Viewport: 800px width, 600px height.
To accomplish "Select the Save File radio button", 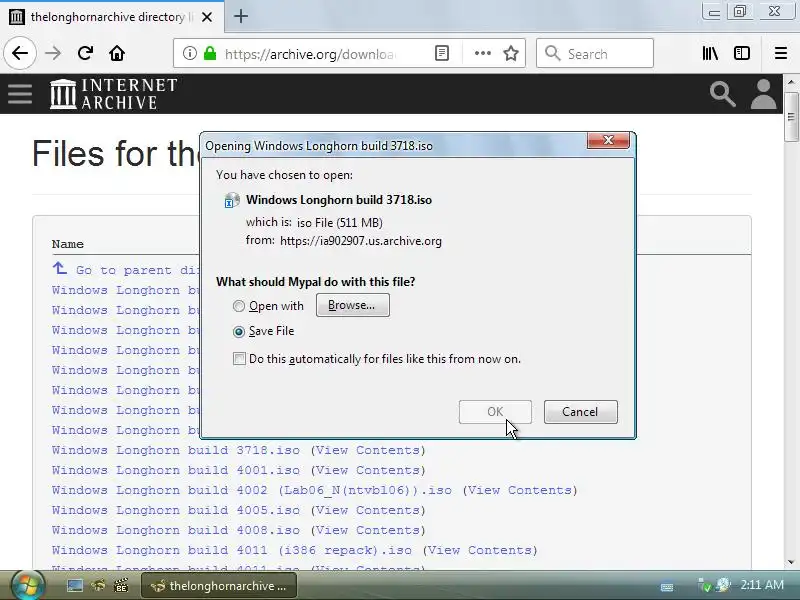I will click(238, 332).
